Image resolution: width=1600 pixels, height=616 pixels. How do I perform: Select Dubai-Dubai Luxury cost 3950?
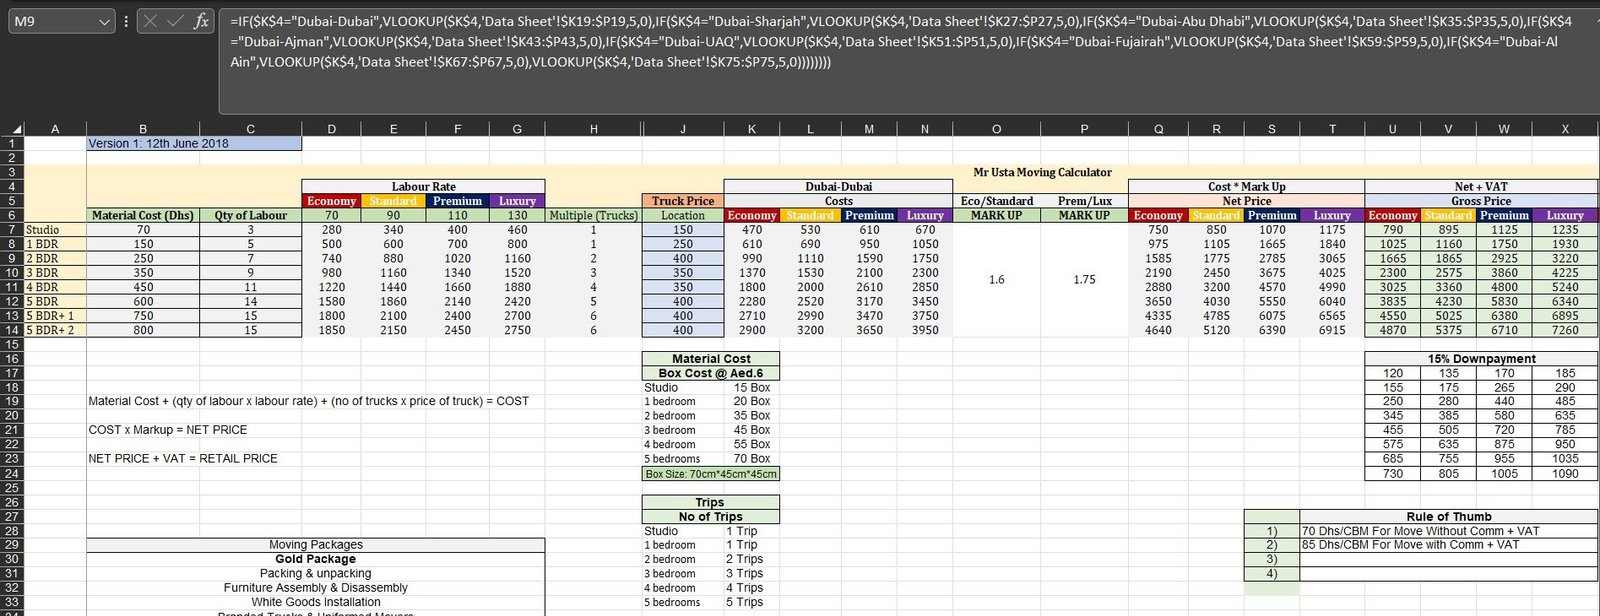[925, 330]
